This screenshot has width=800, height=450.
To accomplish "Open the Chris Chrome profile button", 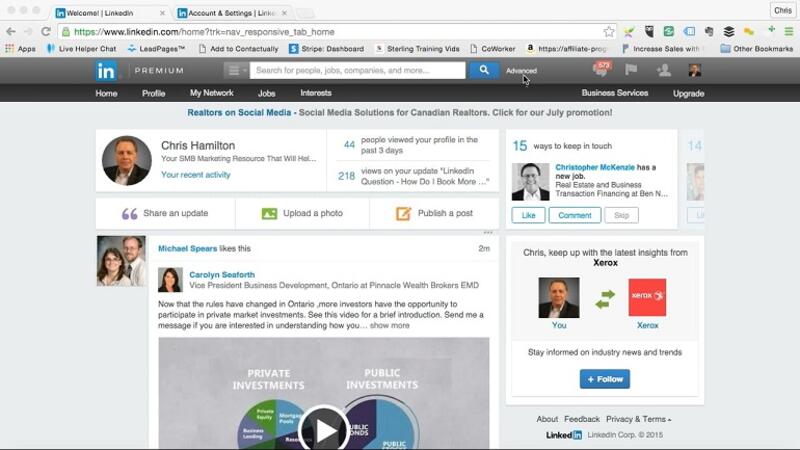I will tap(783, 10).
